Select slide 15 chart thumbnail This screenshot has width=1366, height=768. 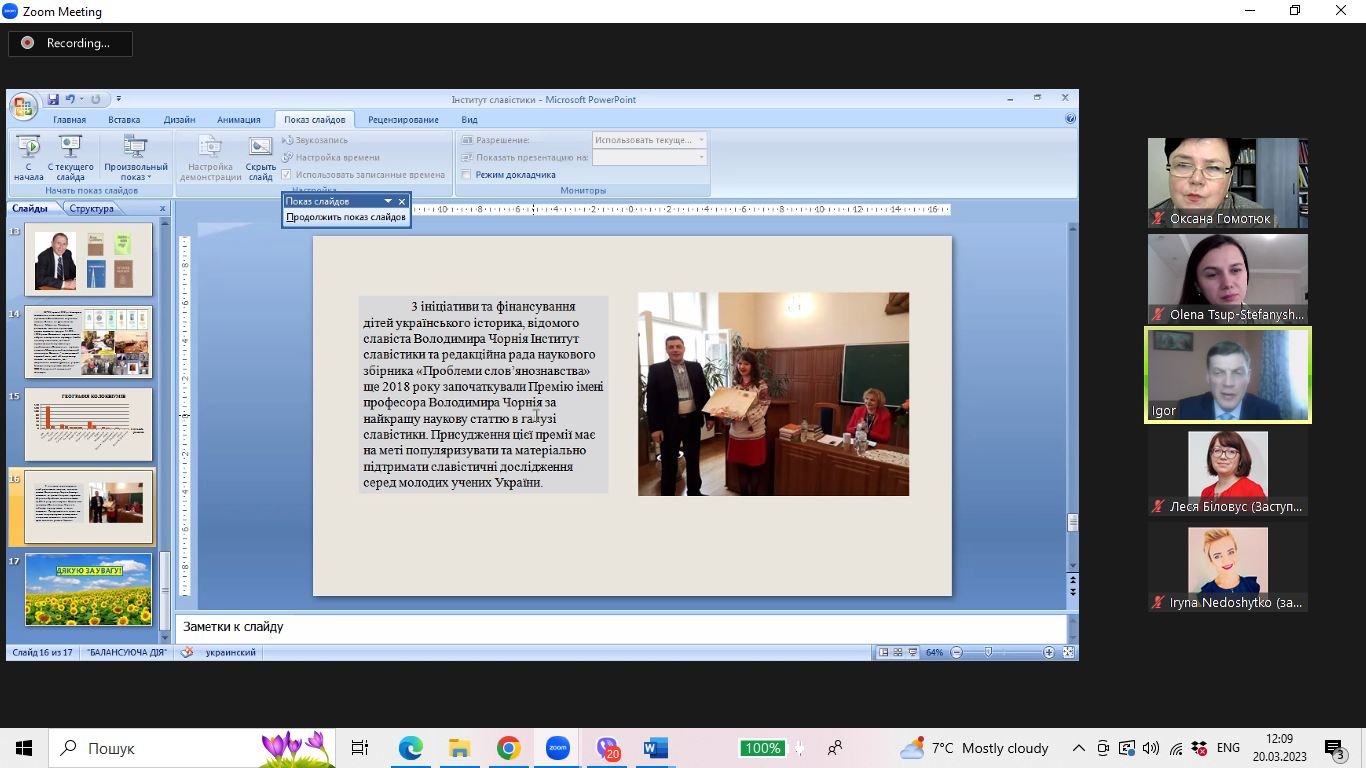point(88,425)
